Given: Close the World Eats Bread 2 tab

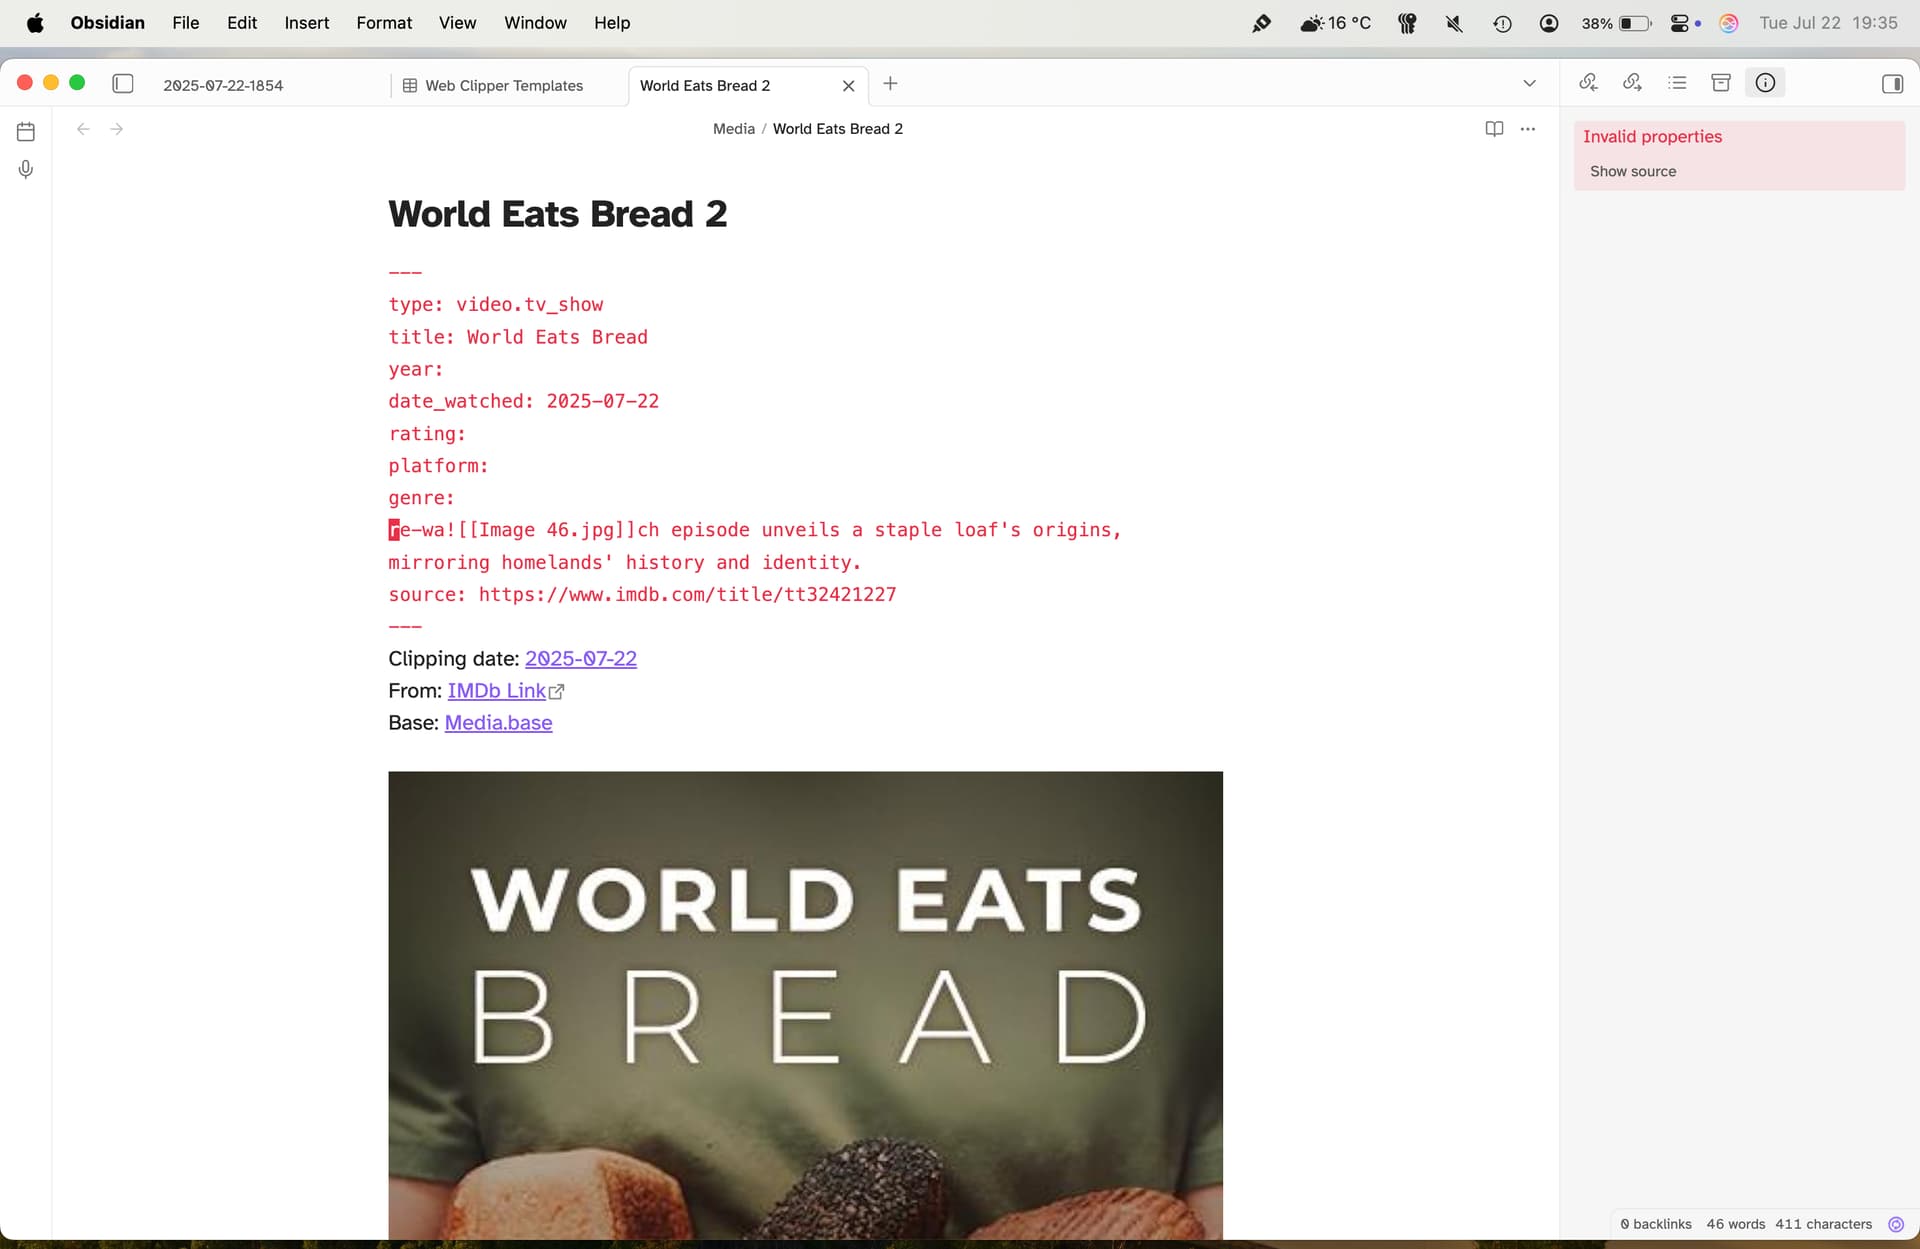Looking at the screenshot, I should [848, 86].
